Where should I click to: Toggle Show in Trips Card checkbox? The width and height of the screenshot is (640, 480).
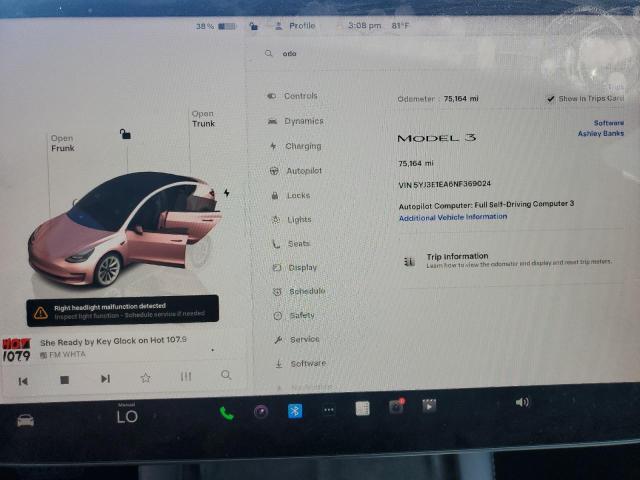[551, 99]
